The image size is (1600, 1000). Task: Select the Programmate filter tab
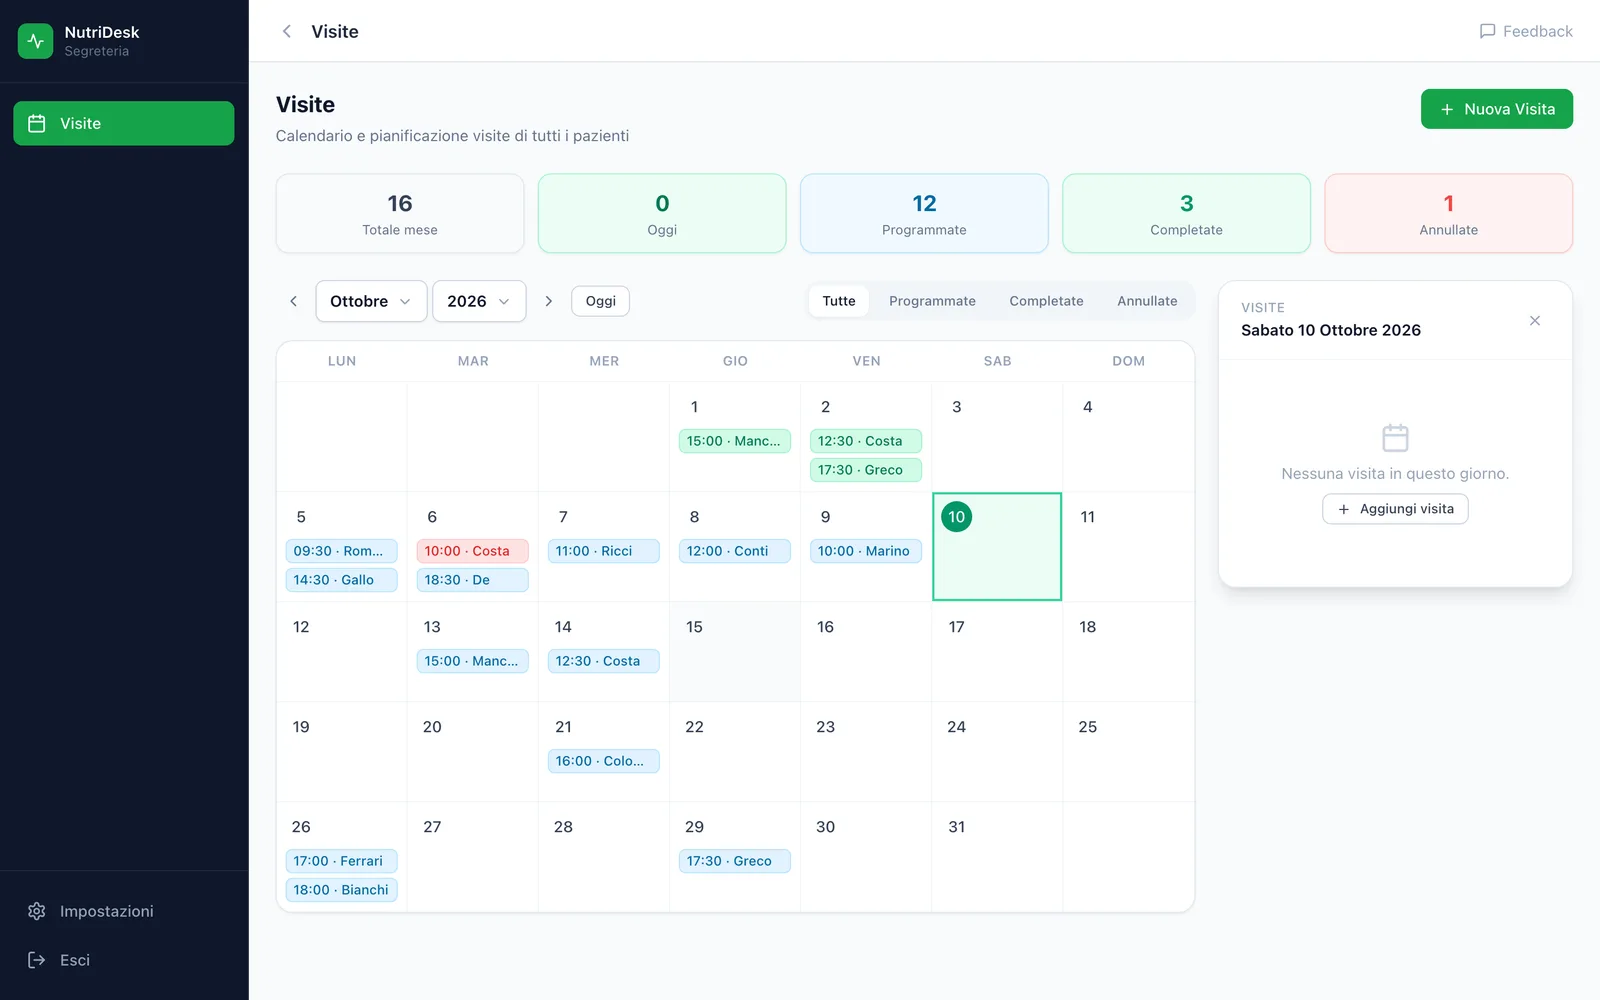pos(932,301)
